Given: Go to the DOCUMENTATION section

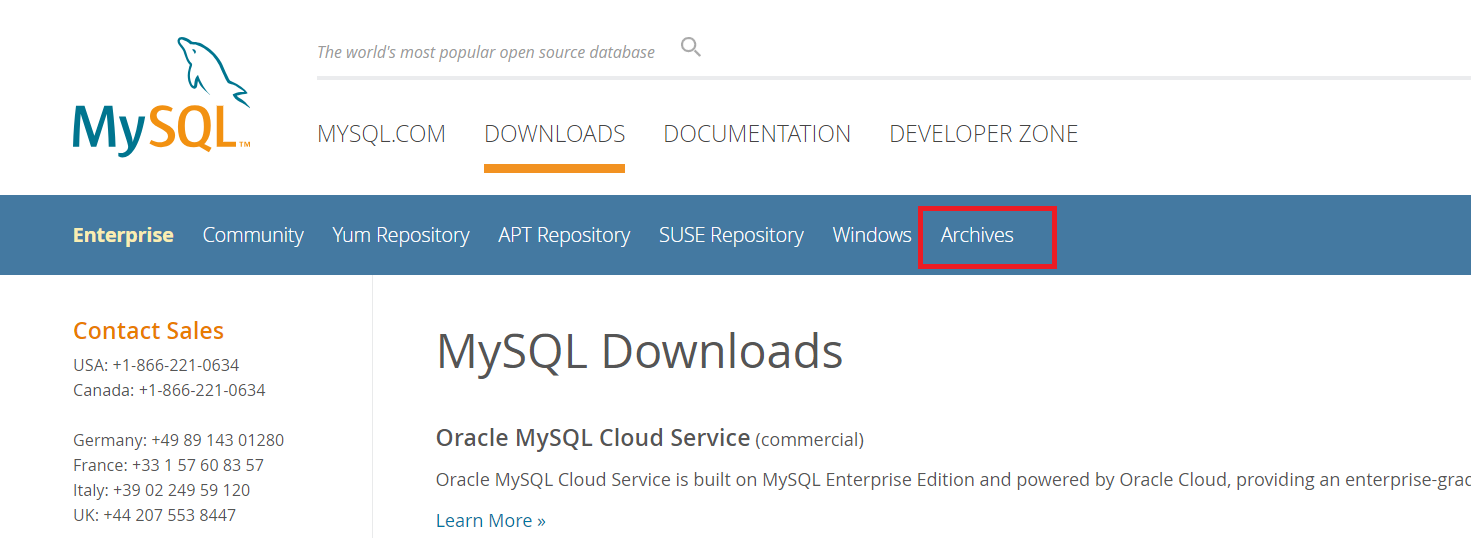Looking at the screenshot, I should (757, 134).
